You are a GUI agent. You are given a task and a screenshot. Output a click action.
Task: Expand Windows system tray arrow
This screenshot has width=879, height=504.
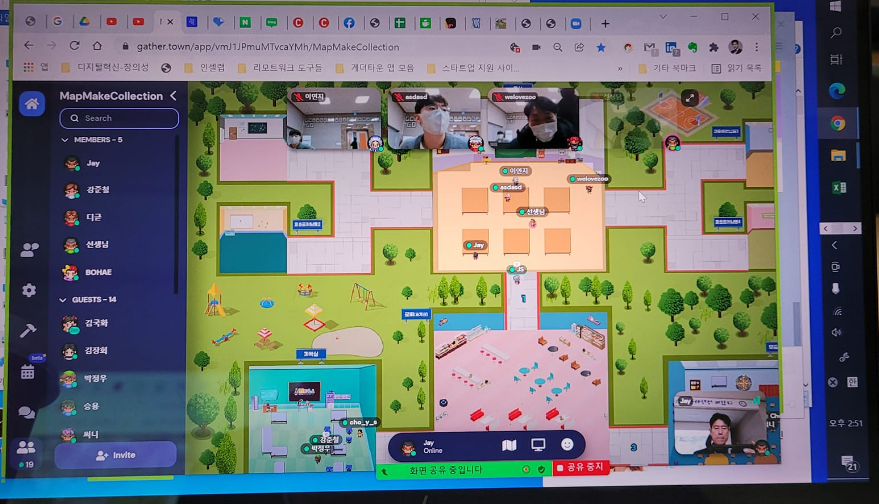pyautogui.click(x=835, y=245)
